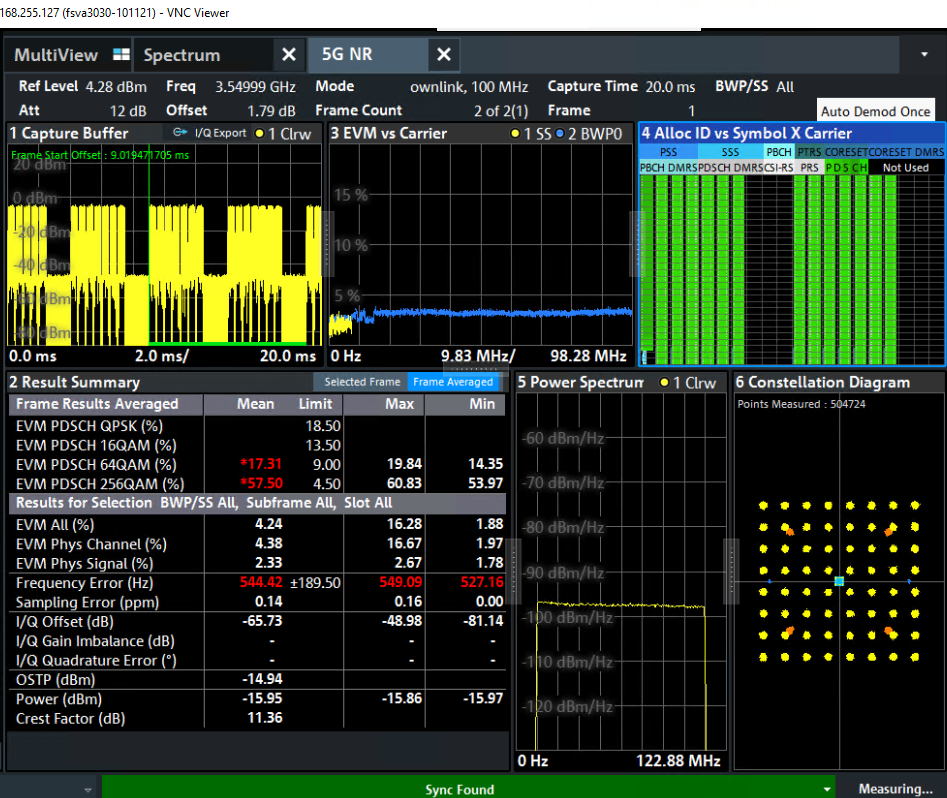Viewport: 947px width, 798px height.
Task: Click the Frame Results Averaged header
Action: pos(97,404)
